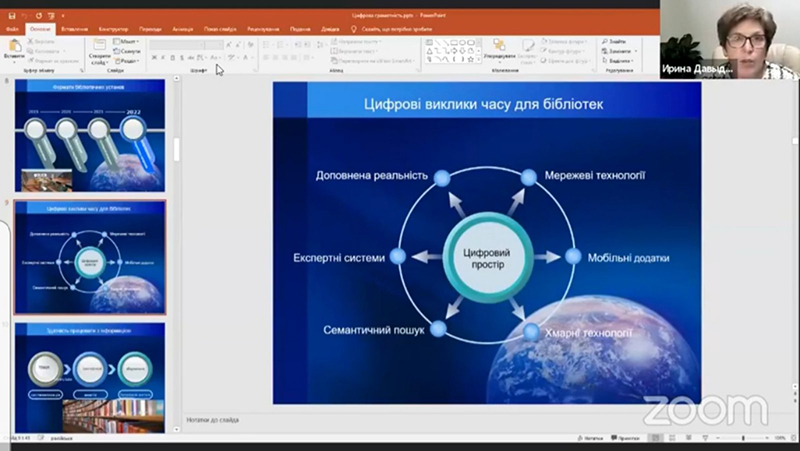Click the Redo/Repeat icon in title bar
The width and height of the screenshot is (800, 451).
39,16
